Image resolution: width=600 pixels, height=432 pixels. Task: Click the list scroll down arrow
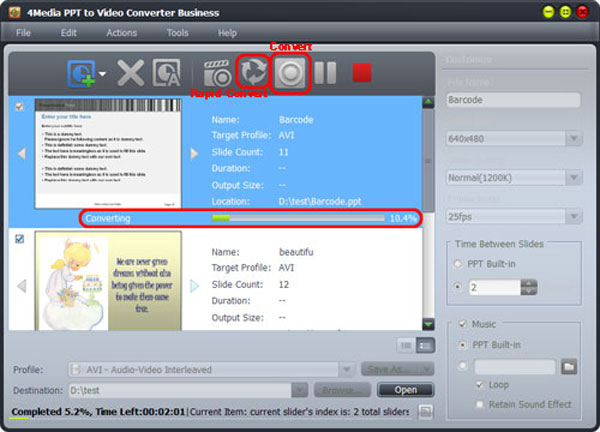(x=428, y=324)
